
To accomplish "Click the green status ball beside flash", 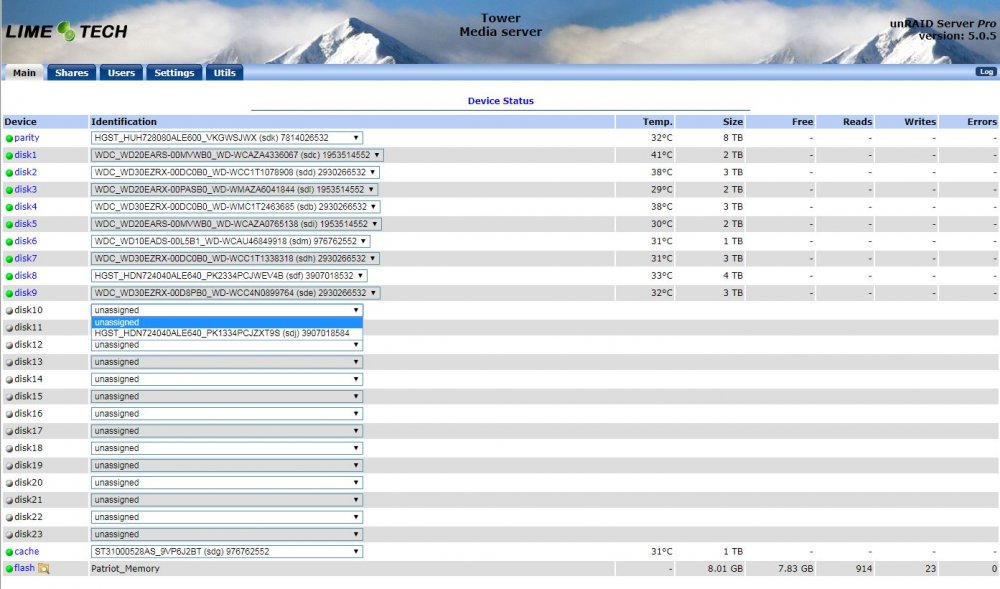I will [9, 569].
